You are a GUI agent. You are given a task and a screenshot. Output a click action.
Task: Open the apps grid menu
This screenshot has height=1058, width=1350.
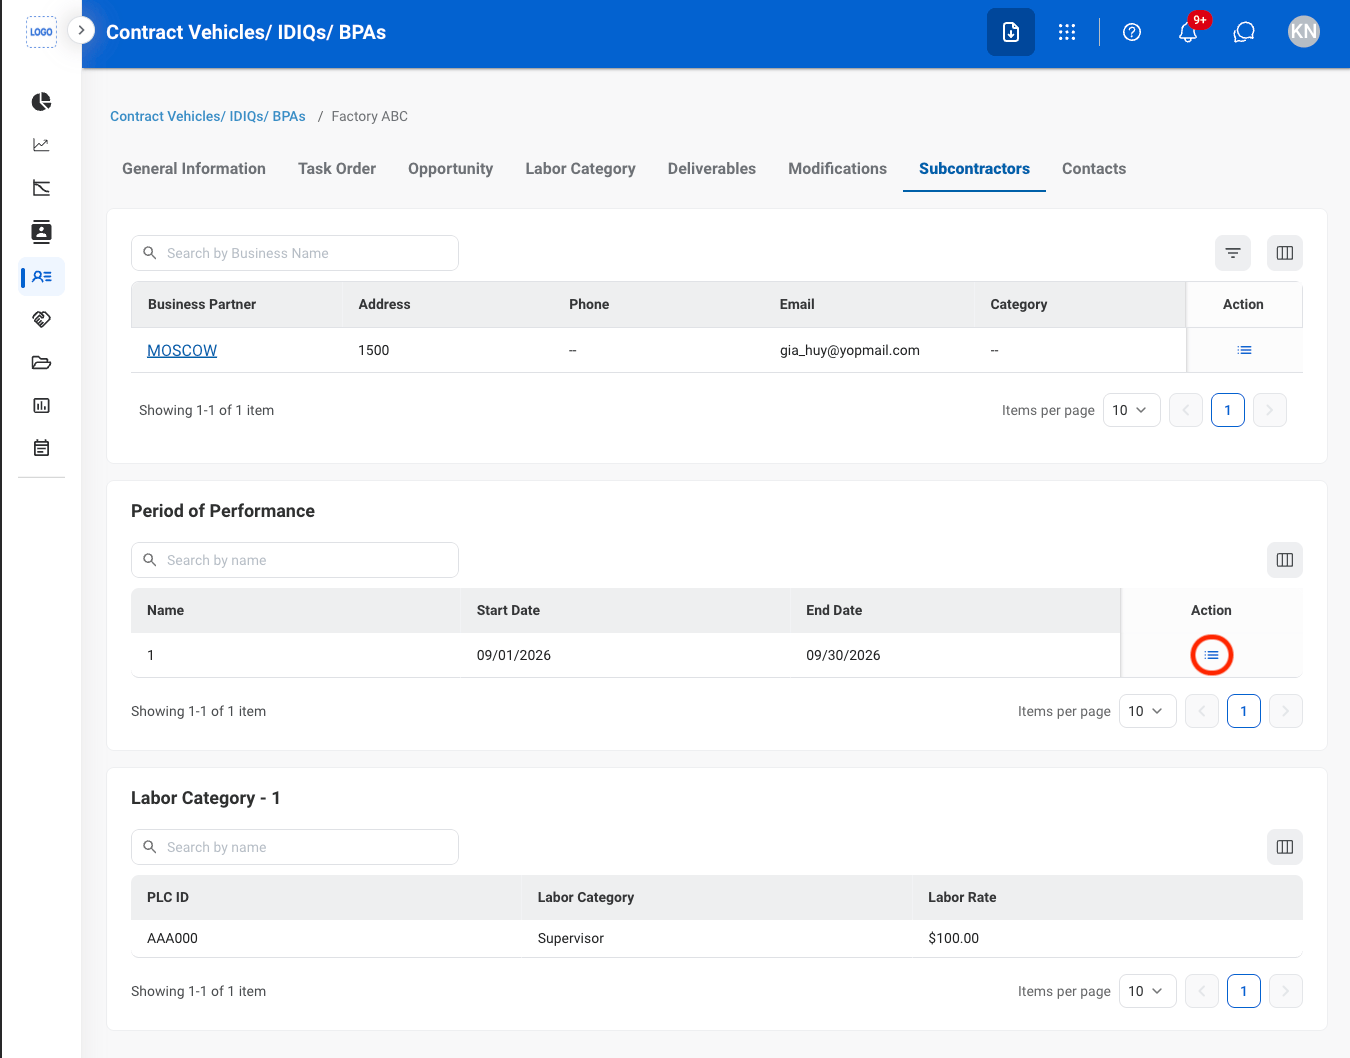coord(1067,32)
